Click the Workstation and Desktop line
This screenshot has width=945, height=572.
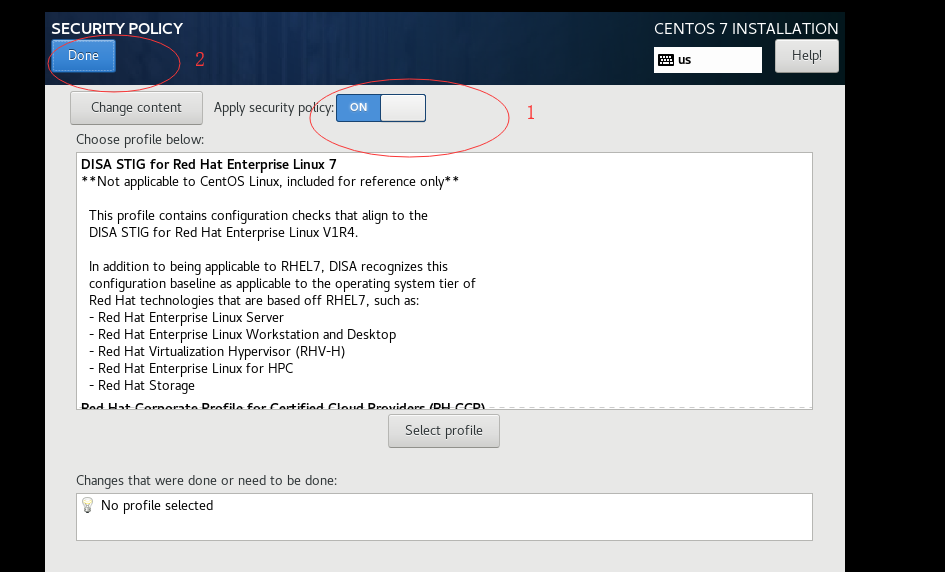(242, 335)
